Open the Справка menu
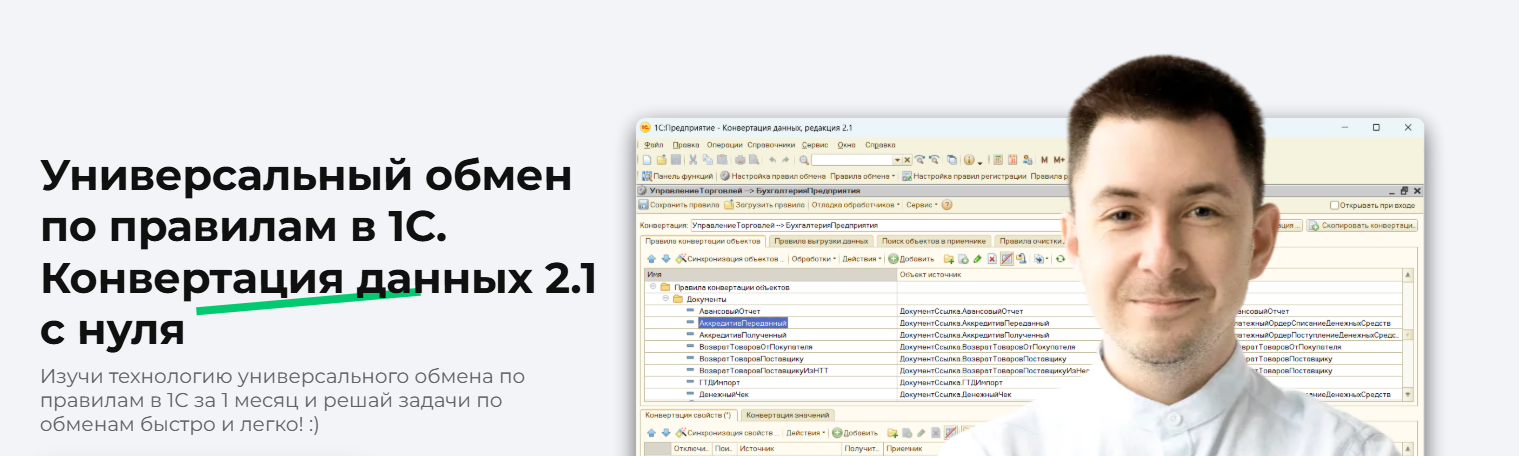This screenshot has height=456, width=1519. pos(880,145)
